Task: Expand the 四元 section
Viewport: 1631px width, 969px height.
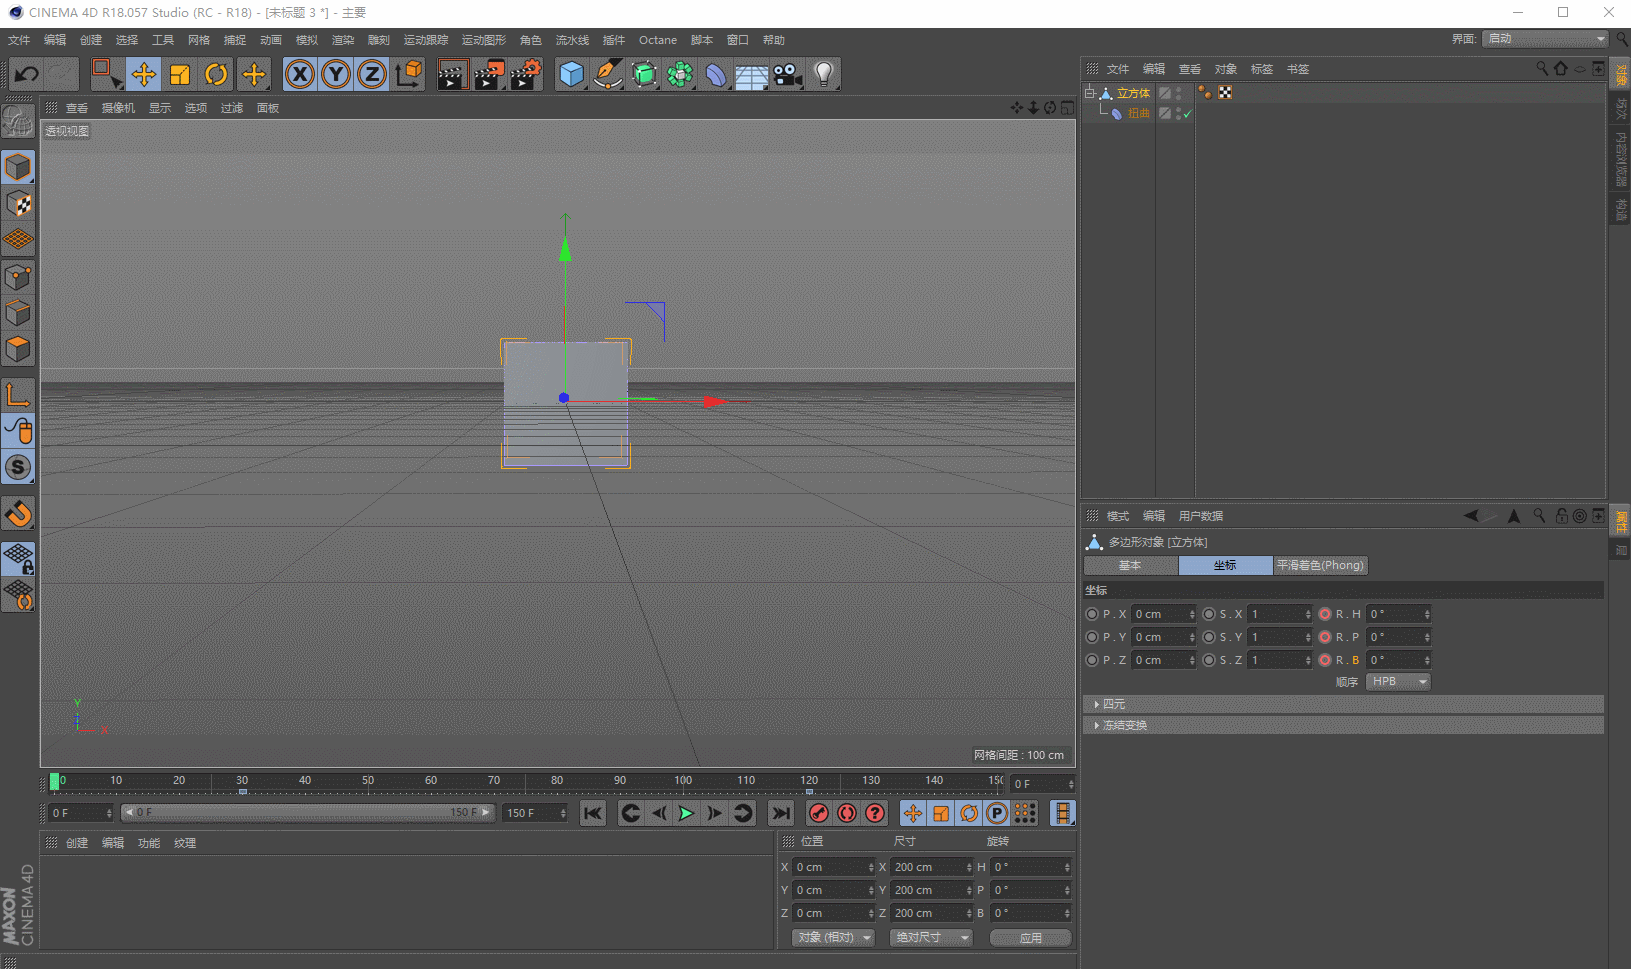Action: point(1343,704)
